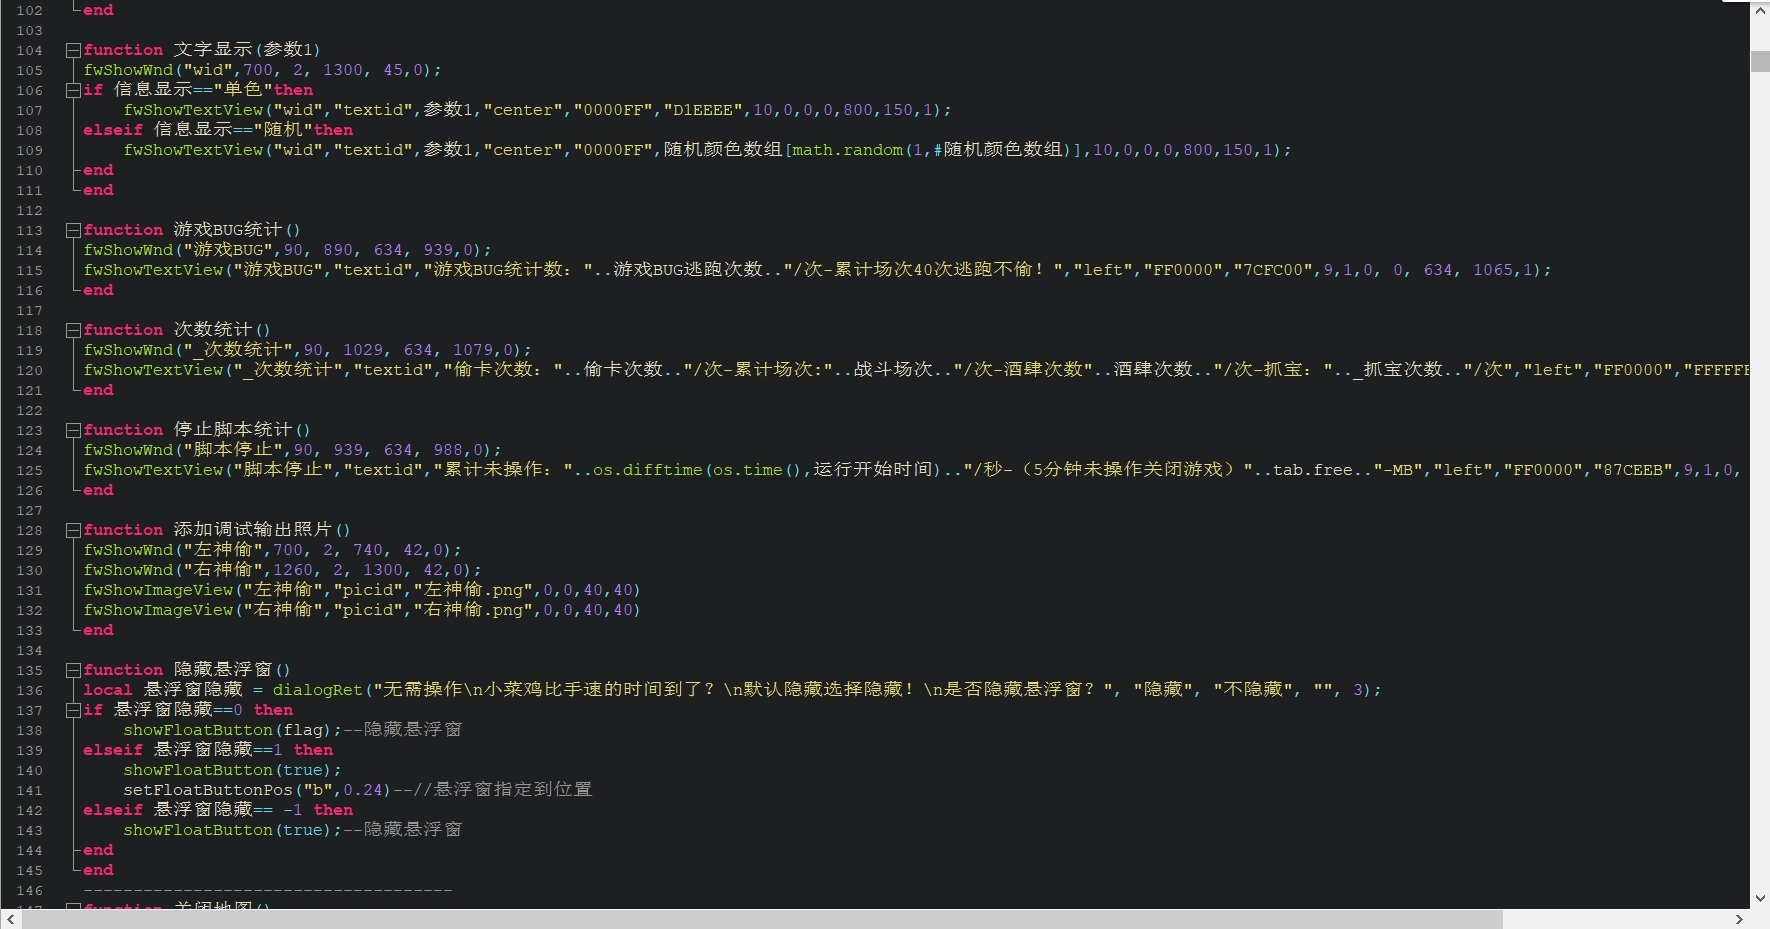
Task: Click the horizontal scrollbar left arrow
Action: click(11, 919)
